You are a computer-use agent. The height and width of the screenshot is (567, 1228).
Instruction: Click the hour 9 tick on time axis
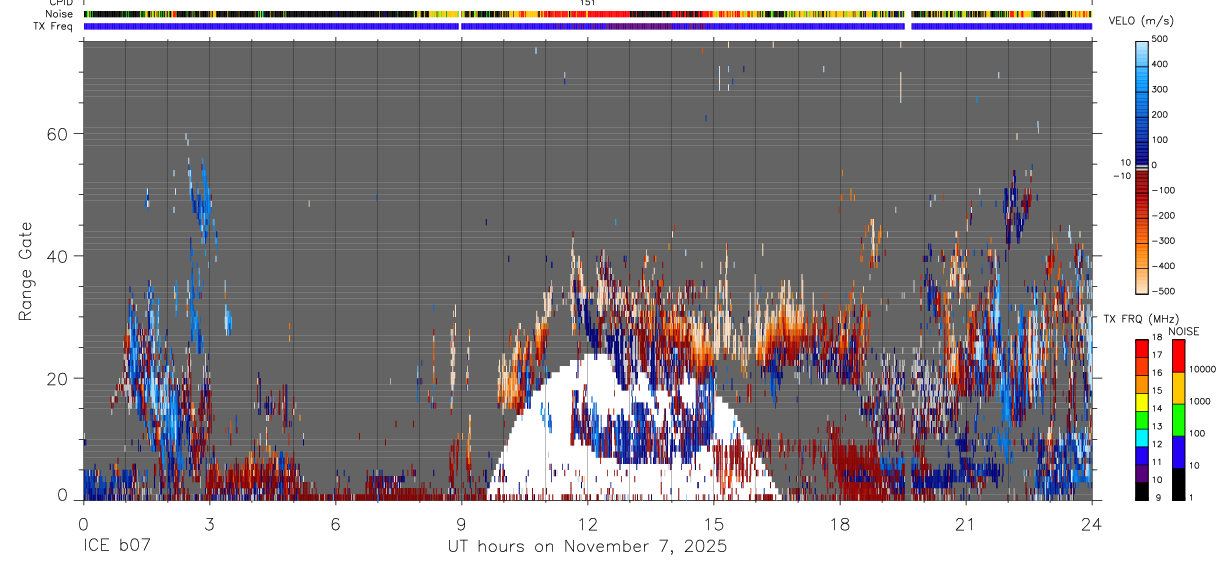click(x=461, y=523)
